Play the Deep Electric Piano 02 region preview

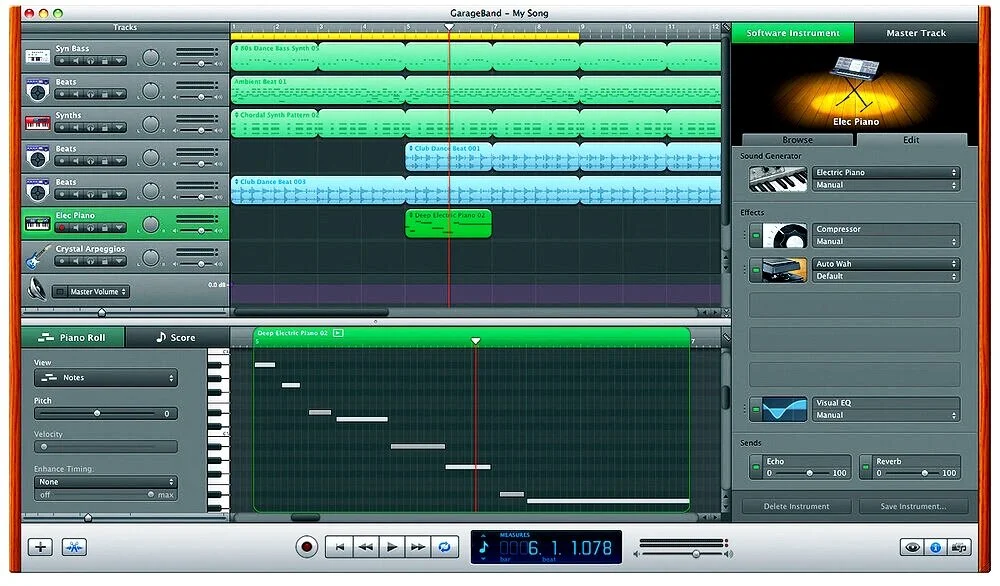[338, 333]
